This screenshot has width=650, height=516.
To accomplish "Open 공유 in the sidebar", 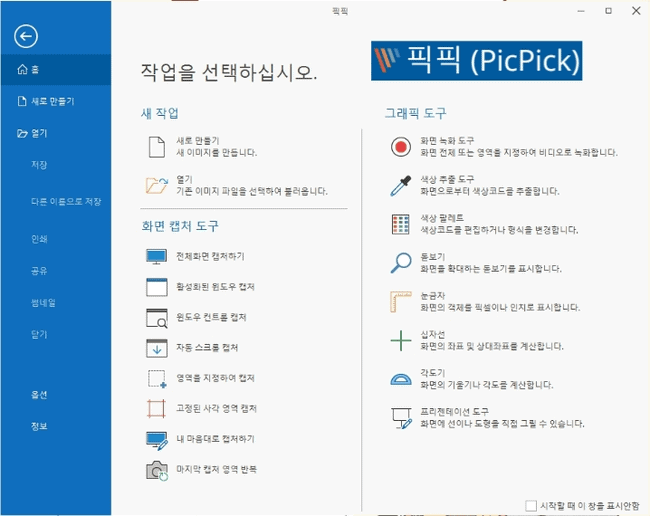I will pyautogui.click(x=39, y=271).
